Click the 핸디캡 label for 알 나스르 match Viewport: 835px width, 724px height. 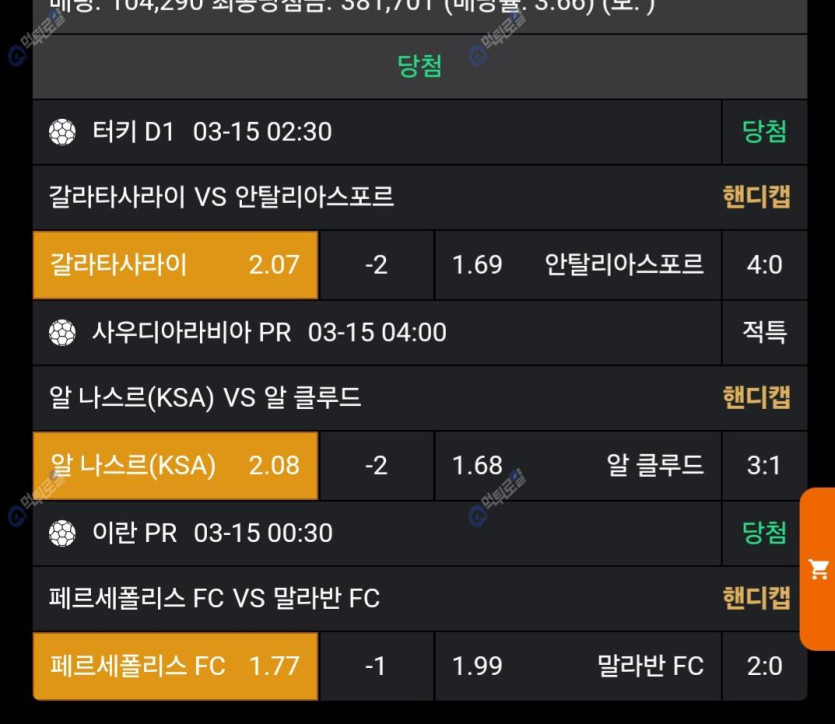756,398
